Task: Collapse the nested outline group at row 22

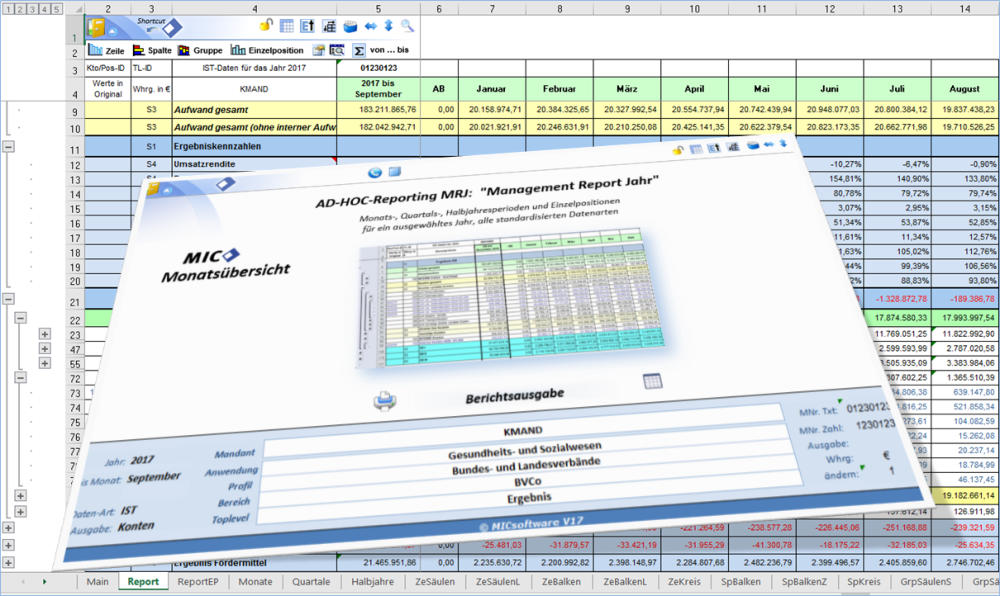Action: point(20,317)
